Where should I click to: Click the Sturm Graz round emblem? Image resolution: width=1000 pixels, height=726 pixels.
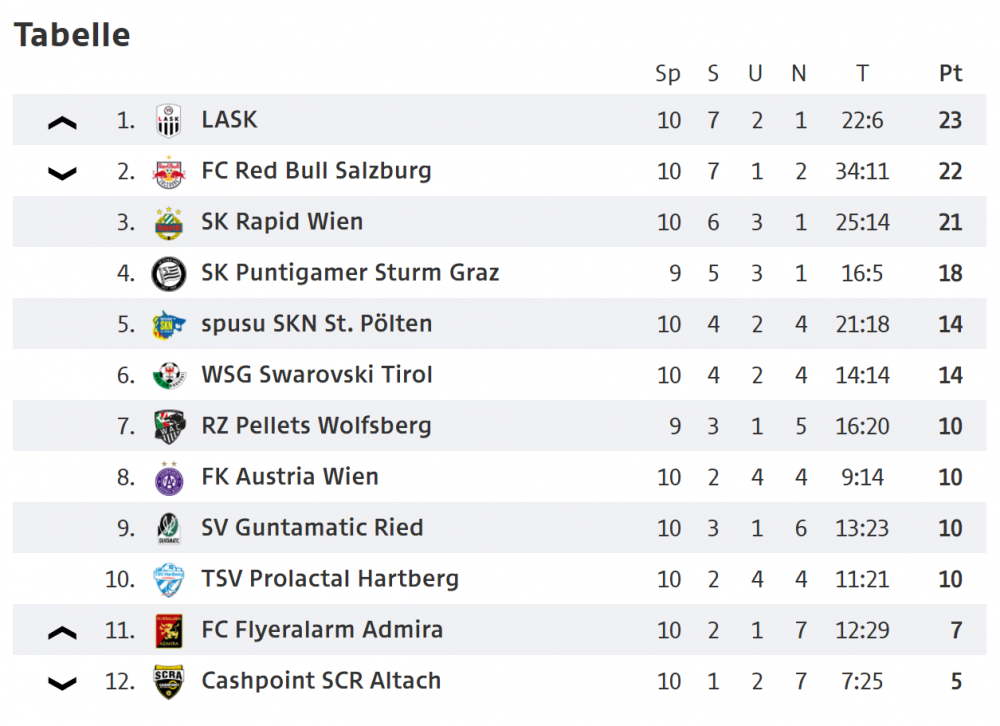(x=169, y=274)
